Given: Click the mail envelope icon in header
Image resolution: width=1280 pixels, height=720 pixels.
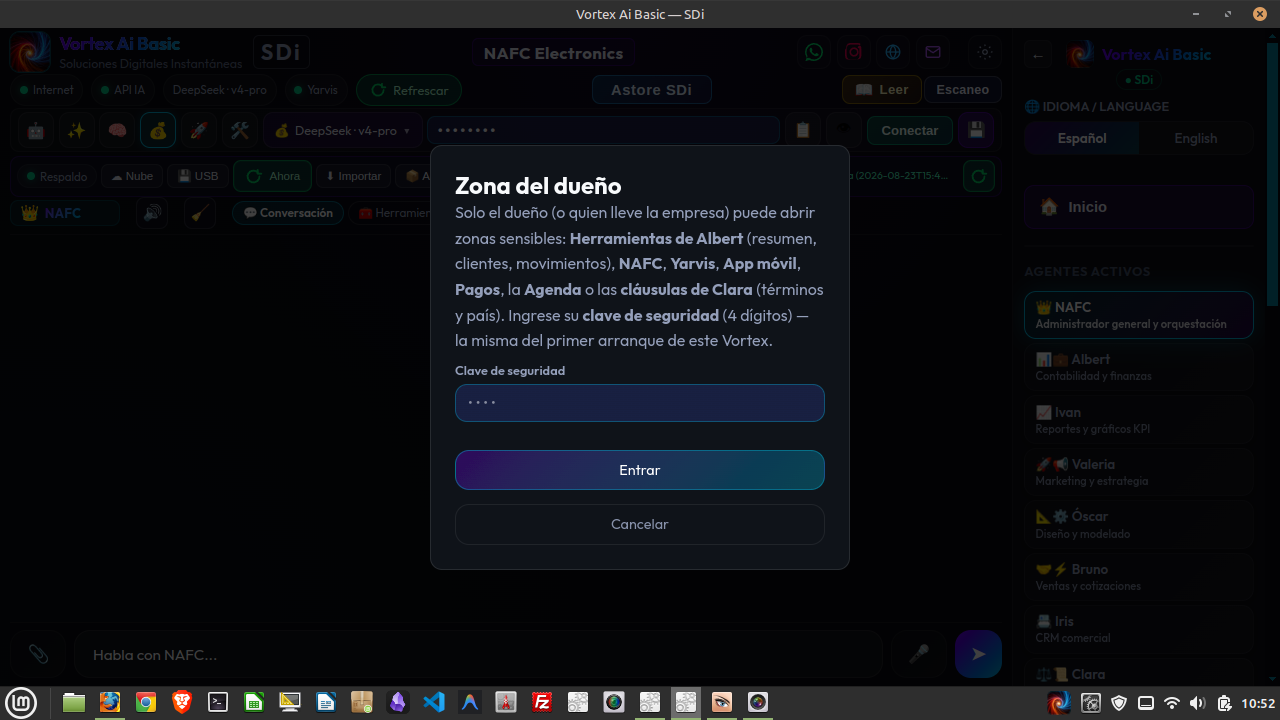Looking at the screenshot, I should (932, 52).
